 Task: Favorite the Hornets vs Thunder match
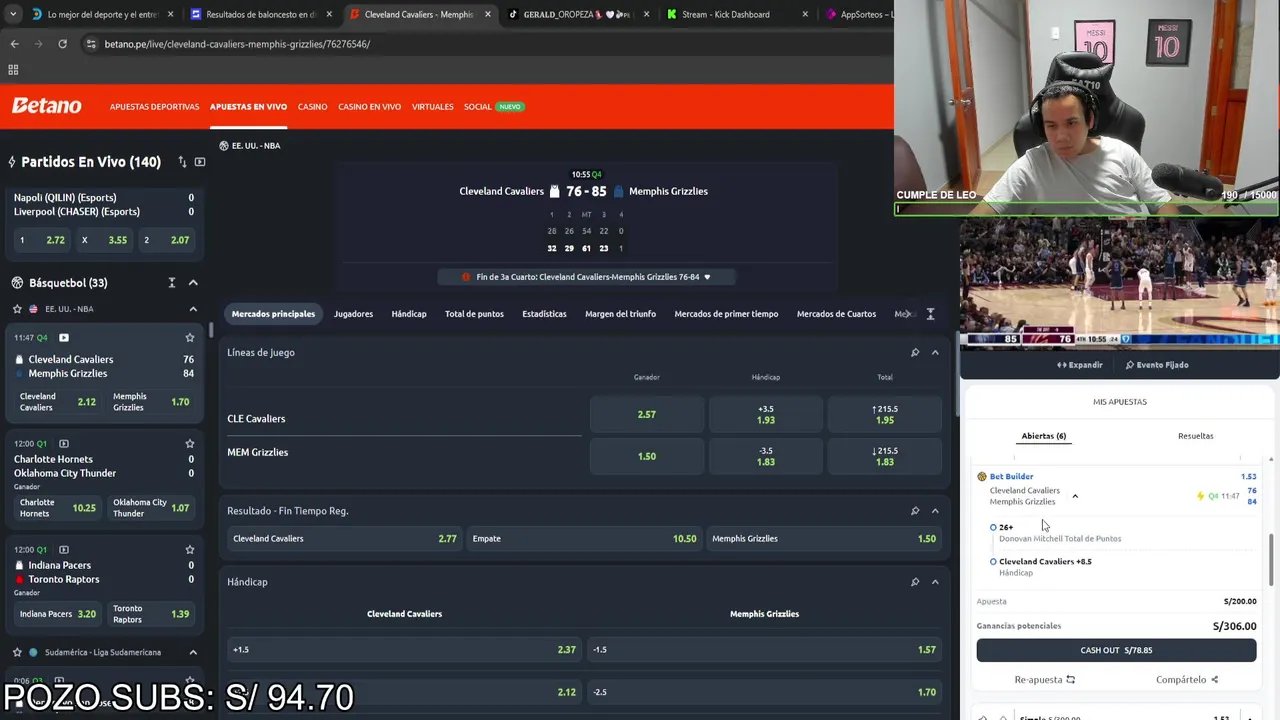pyautogui.click(x=190, y=444)
